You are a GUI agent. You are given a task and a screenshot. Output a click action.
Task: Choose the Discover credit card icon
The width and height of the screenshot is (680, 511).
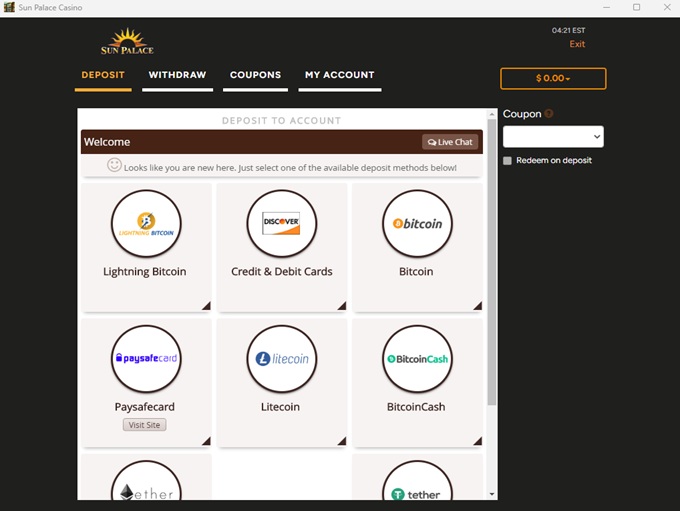281,224
